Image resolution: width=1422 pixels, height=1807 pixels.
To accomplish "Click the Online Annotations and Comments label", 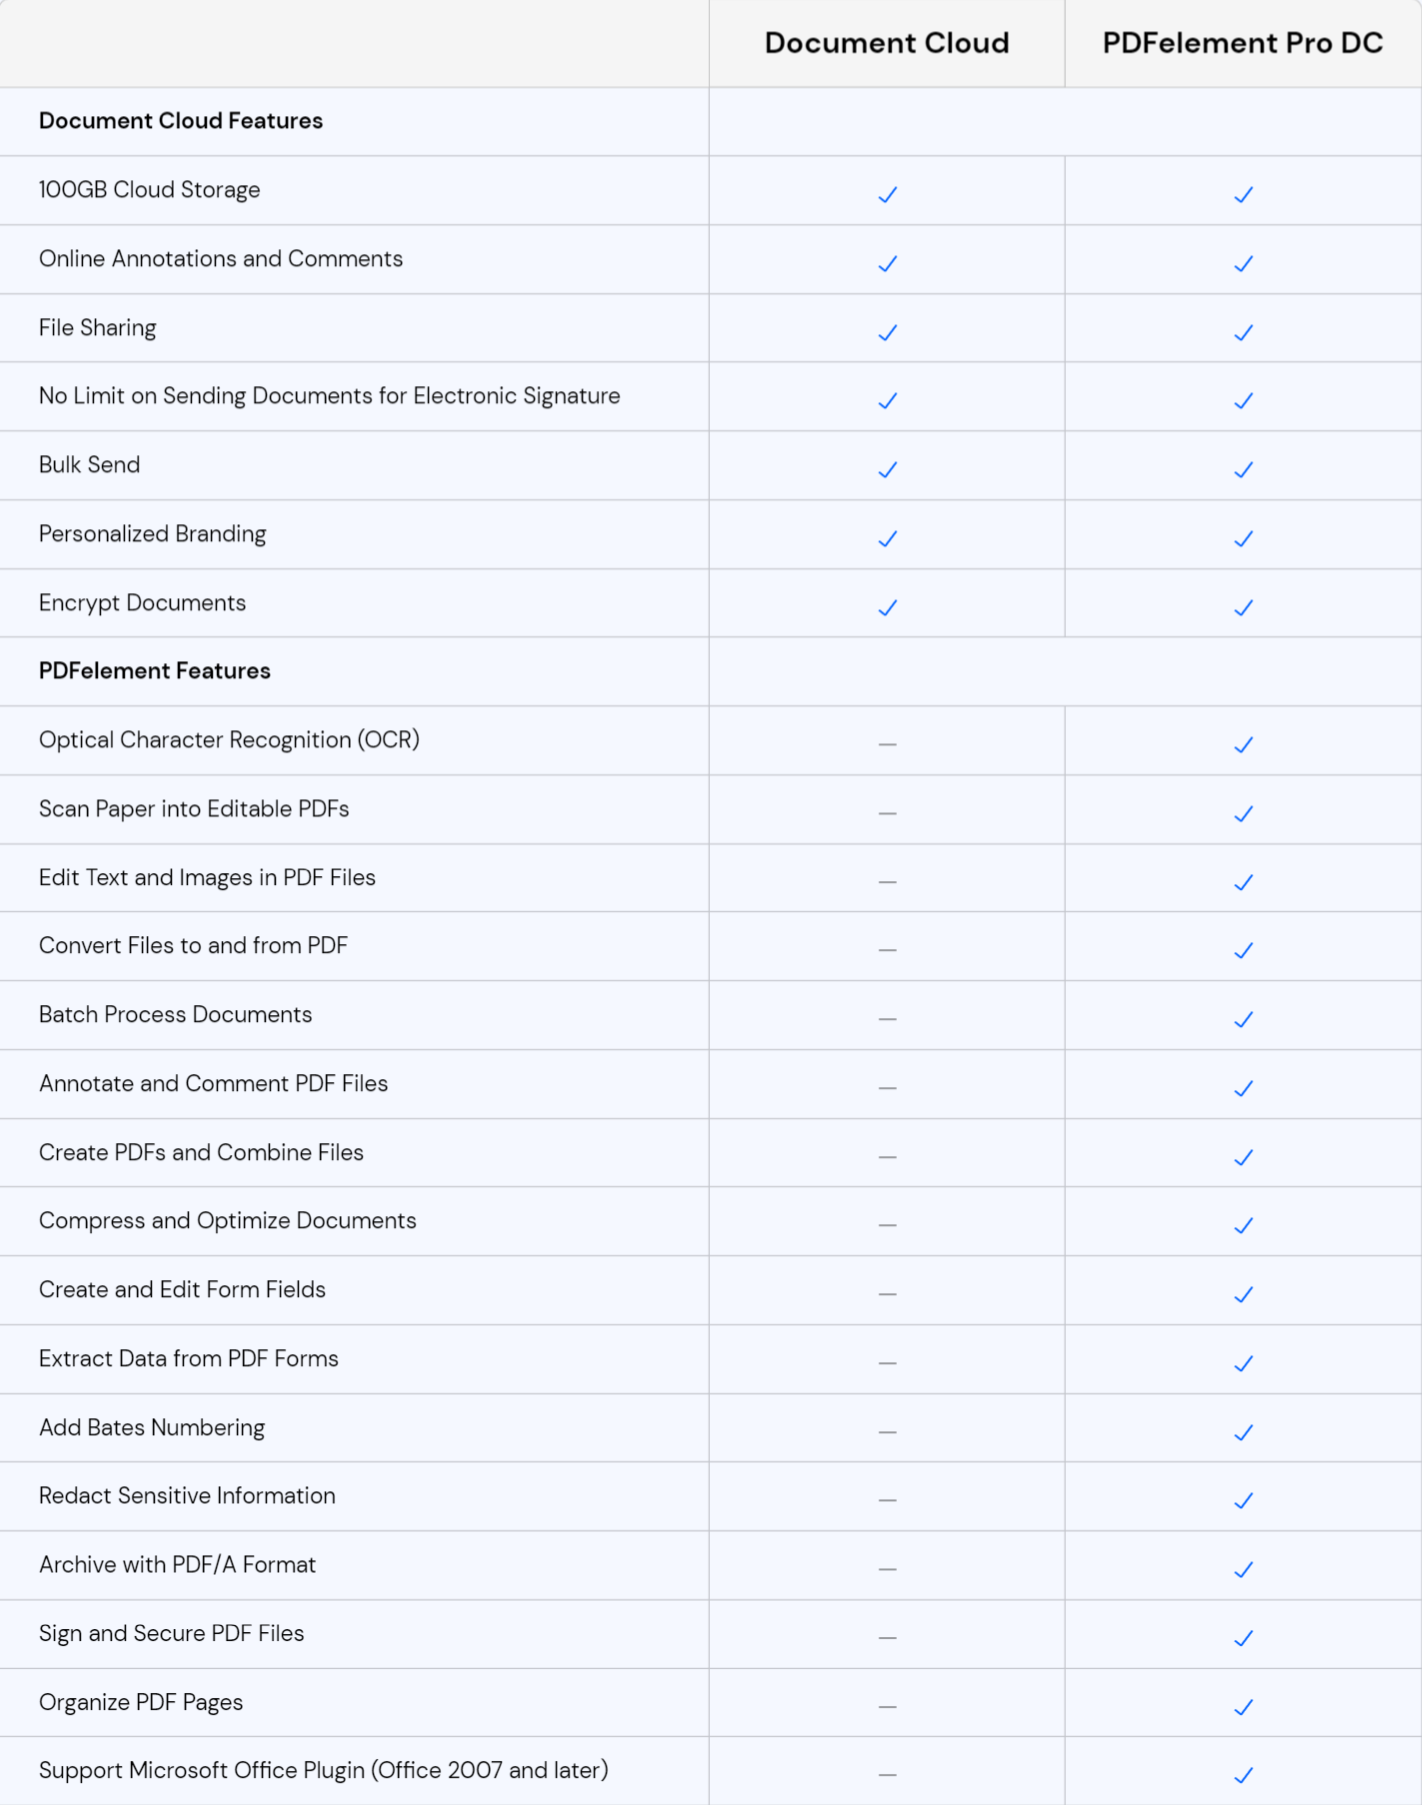I will [221, 259].
